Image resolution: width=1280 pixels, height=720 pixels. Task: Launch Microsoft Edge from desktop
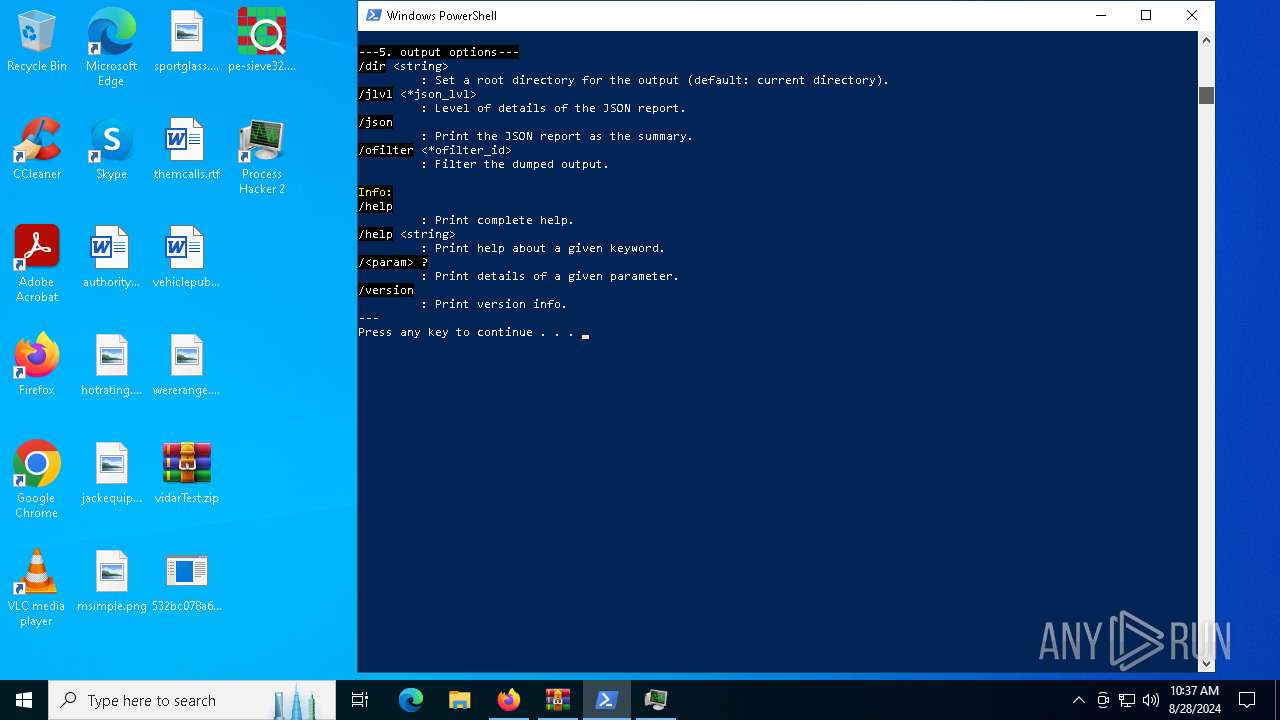(111, 47)
